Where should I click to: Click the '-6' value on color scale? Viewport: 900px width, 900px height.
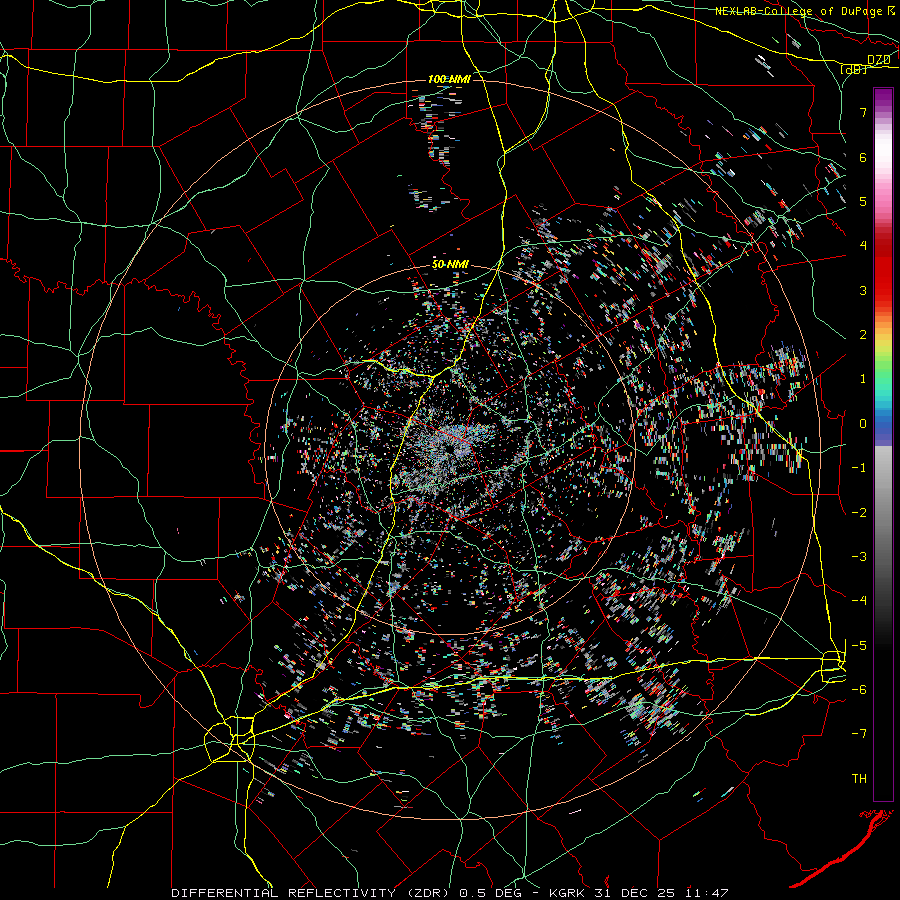[859, 689]
